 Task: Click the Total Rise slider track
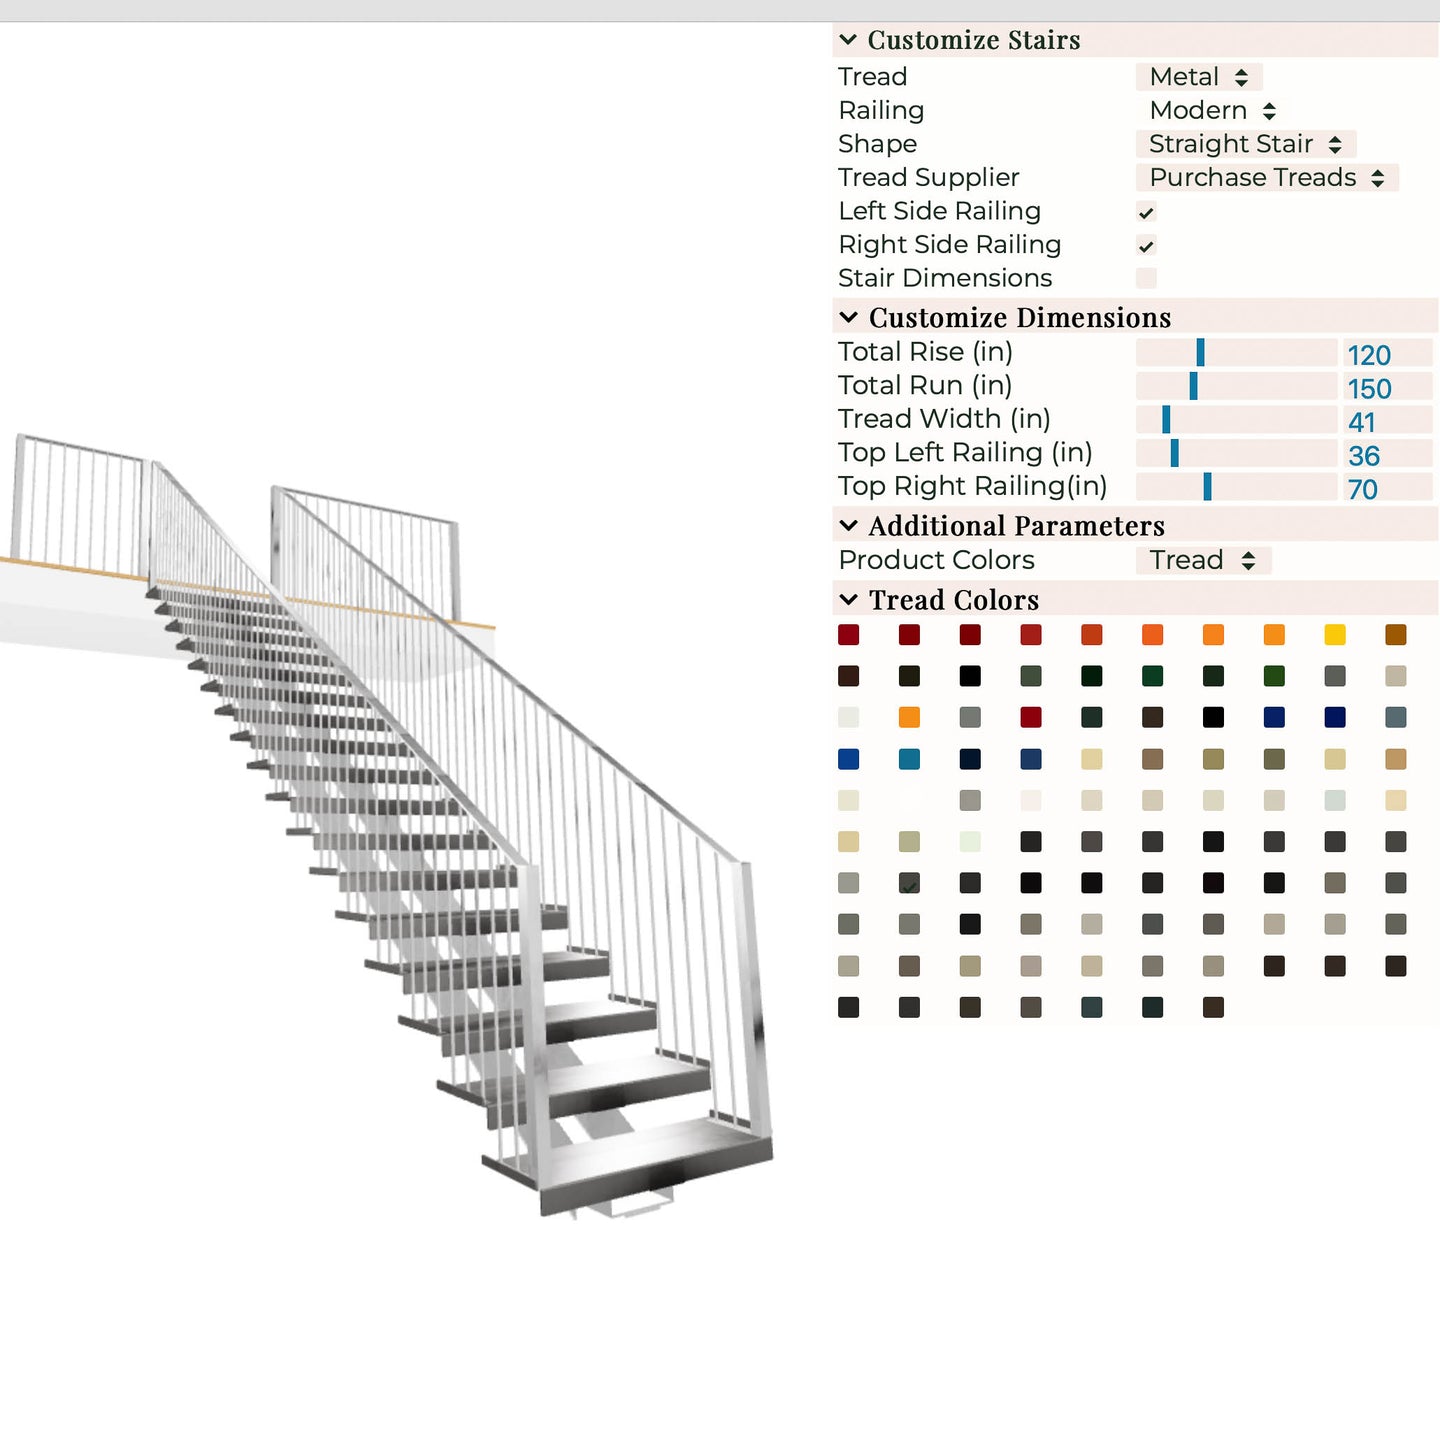pyautogui.click(x=1236, y=353)
